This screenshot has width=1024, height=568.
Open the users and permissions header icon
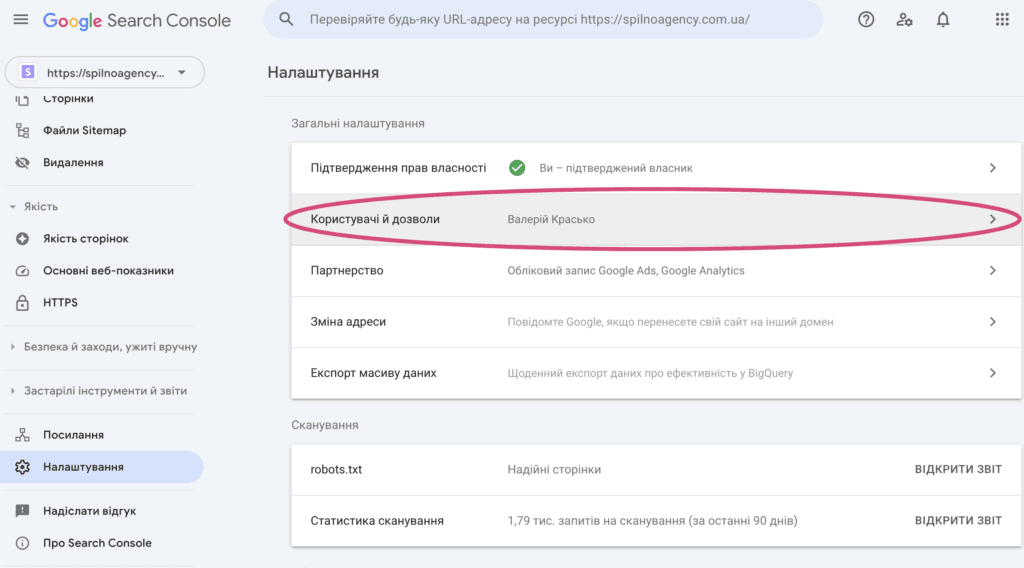coord(904,20)
